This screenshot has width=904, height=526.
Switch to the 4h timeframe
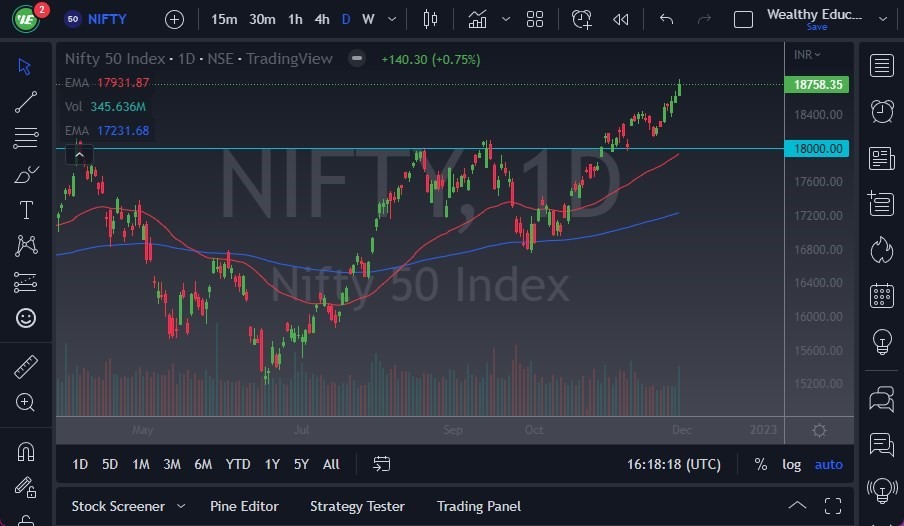tap(322, 20)
